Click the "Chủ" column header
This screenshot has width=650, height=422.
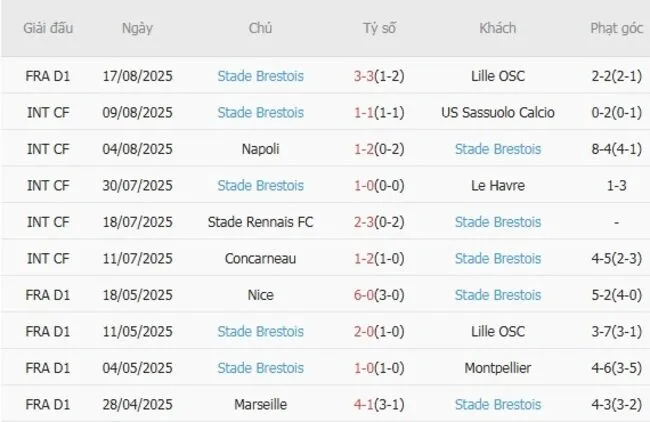260,28
